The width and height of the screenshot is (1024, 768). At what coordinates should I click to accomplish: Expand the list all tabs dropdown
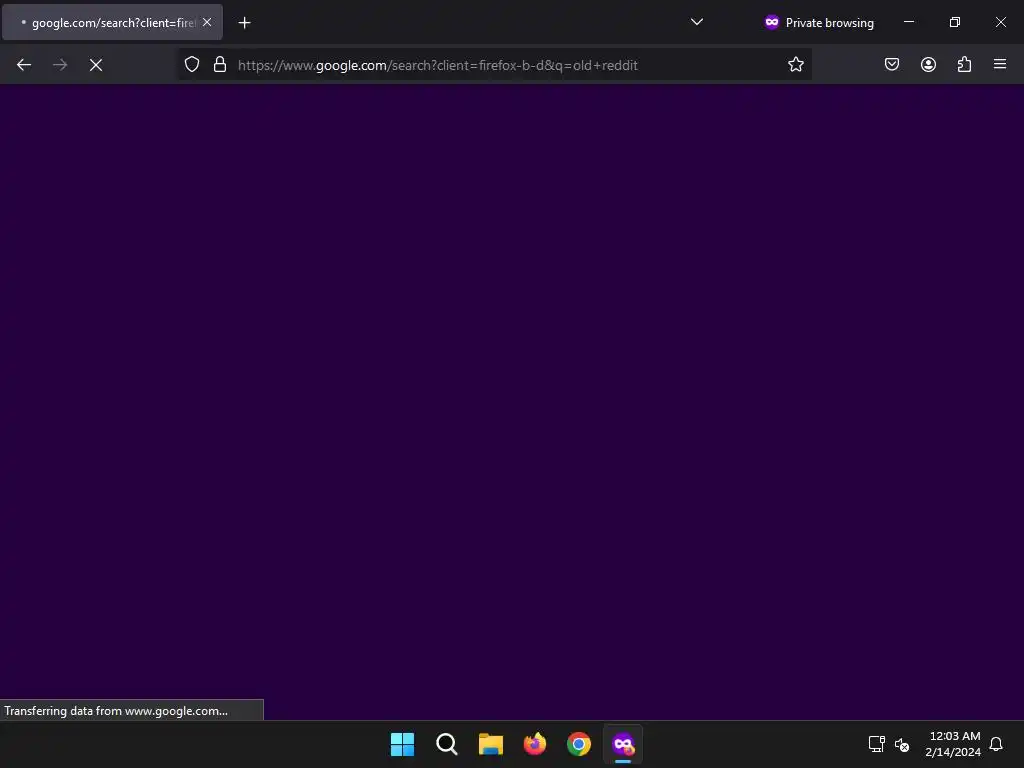(697, 22)
